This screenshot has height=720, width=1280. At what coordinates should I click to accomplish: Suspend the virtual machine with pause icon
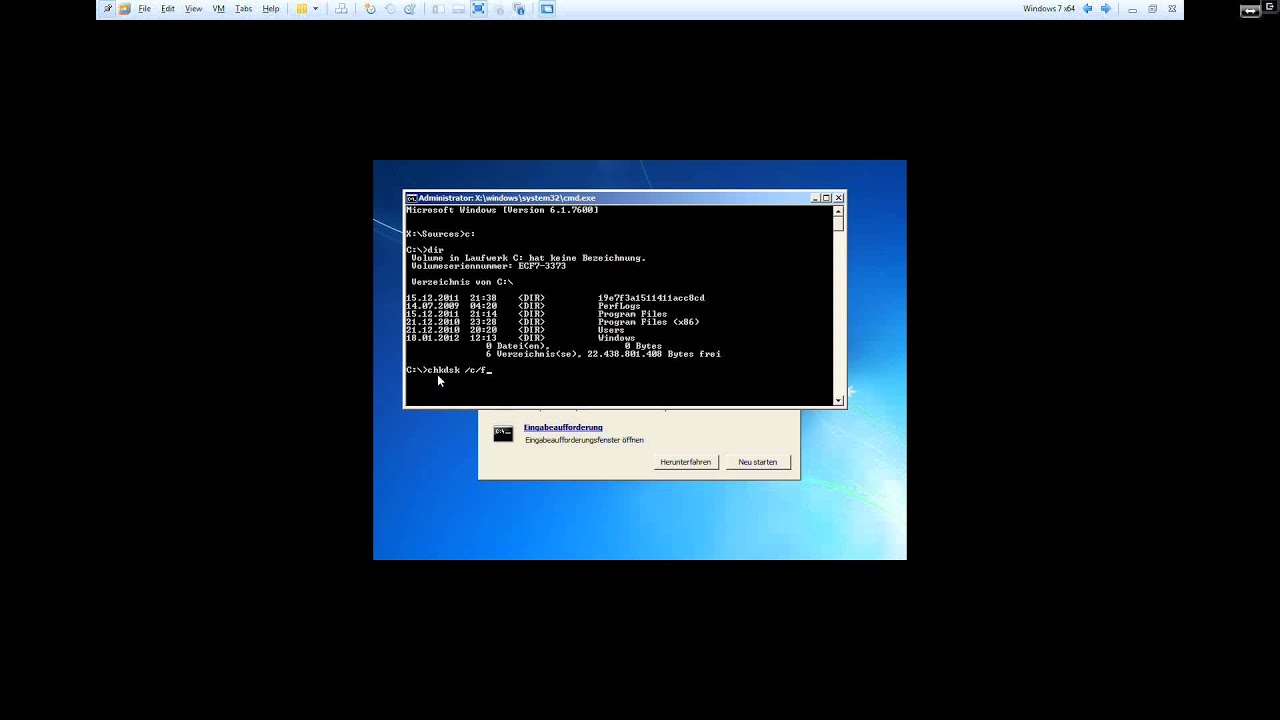pyautogui.click(x=302, y=9)
